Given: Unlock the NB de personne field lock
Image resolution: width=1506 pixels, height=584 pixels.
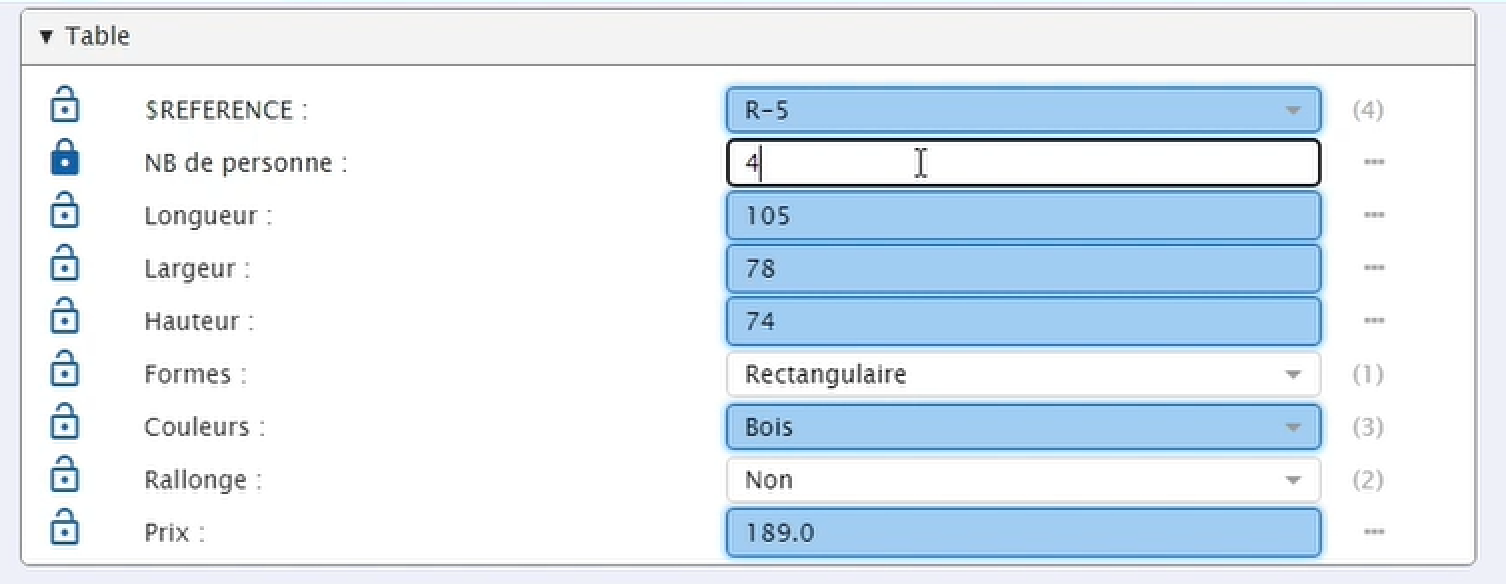Looking at the screenshot, I should point(65,158).
